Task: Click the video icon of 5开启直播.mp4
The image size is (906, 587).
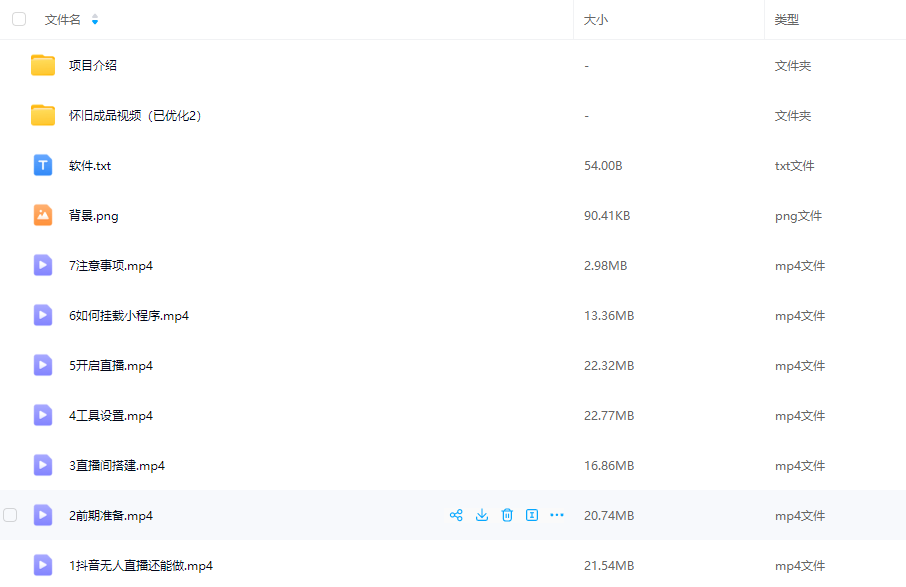Action: point(43,365)
